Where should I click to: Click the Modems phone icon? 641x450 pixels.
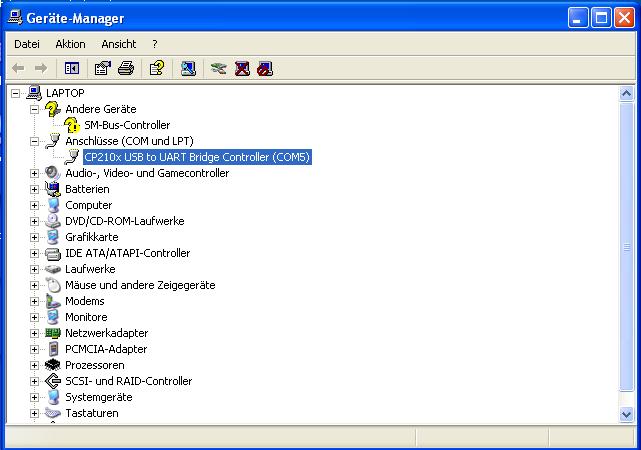53,301
